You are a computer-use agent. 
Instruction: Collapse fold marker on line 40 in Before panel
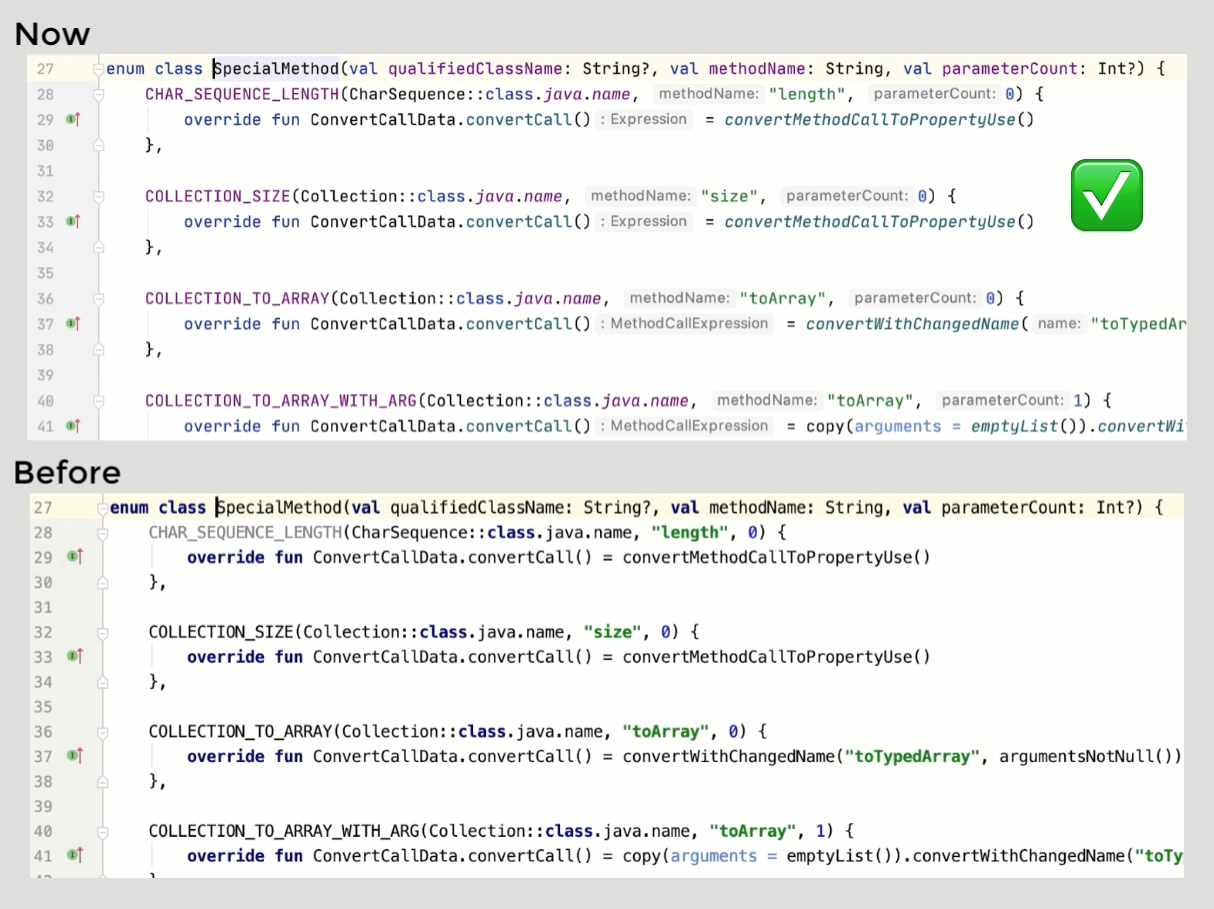tap(102, 831)
